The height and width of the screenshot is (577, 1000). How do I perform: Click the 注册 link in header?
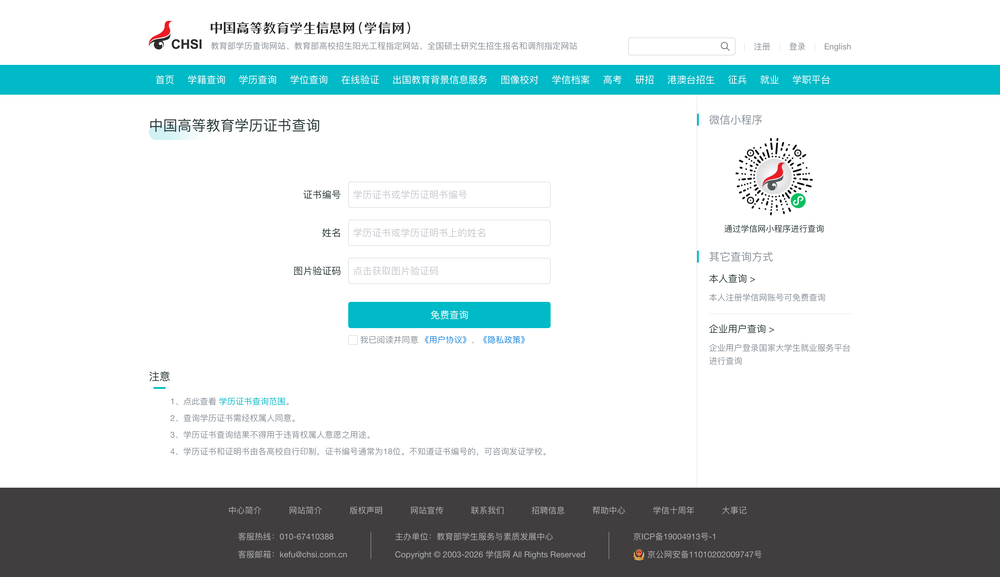[761, 47]
